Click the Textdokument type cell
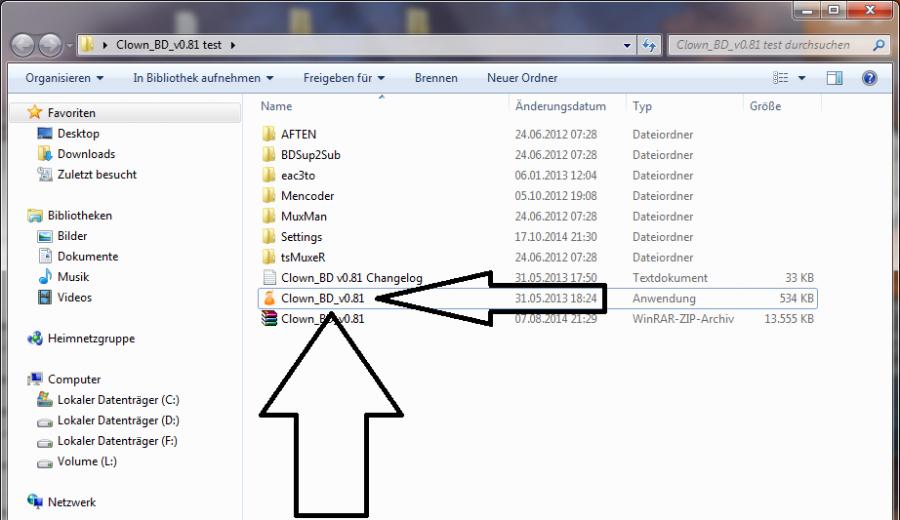The width and height of the screenshot is (900, 520). coord(670,278)
